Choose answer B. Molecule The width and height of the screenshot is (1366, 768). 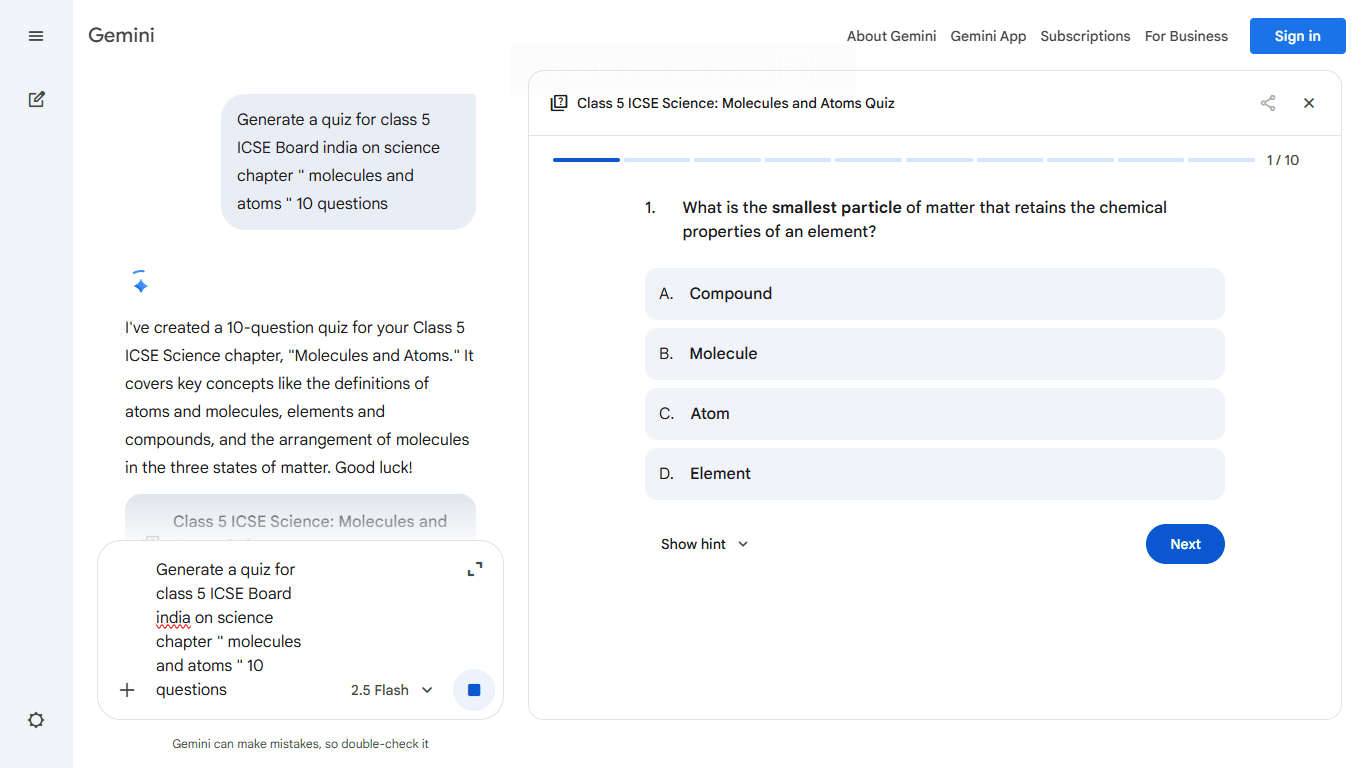(934, 354)
